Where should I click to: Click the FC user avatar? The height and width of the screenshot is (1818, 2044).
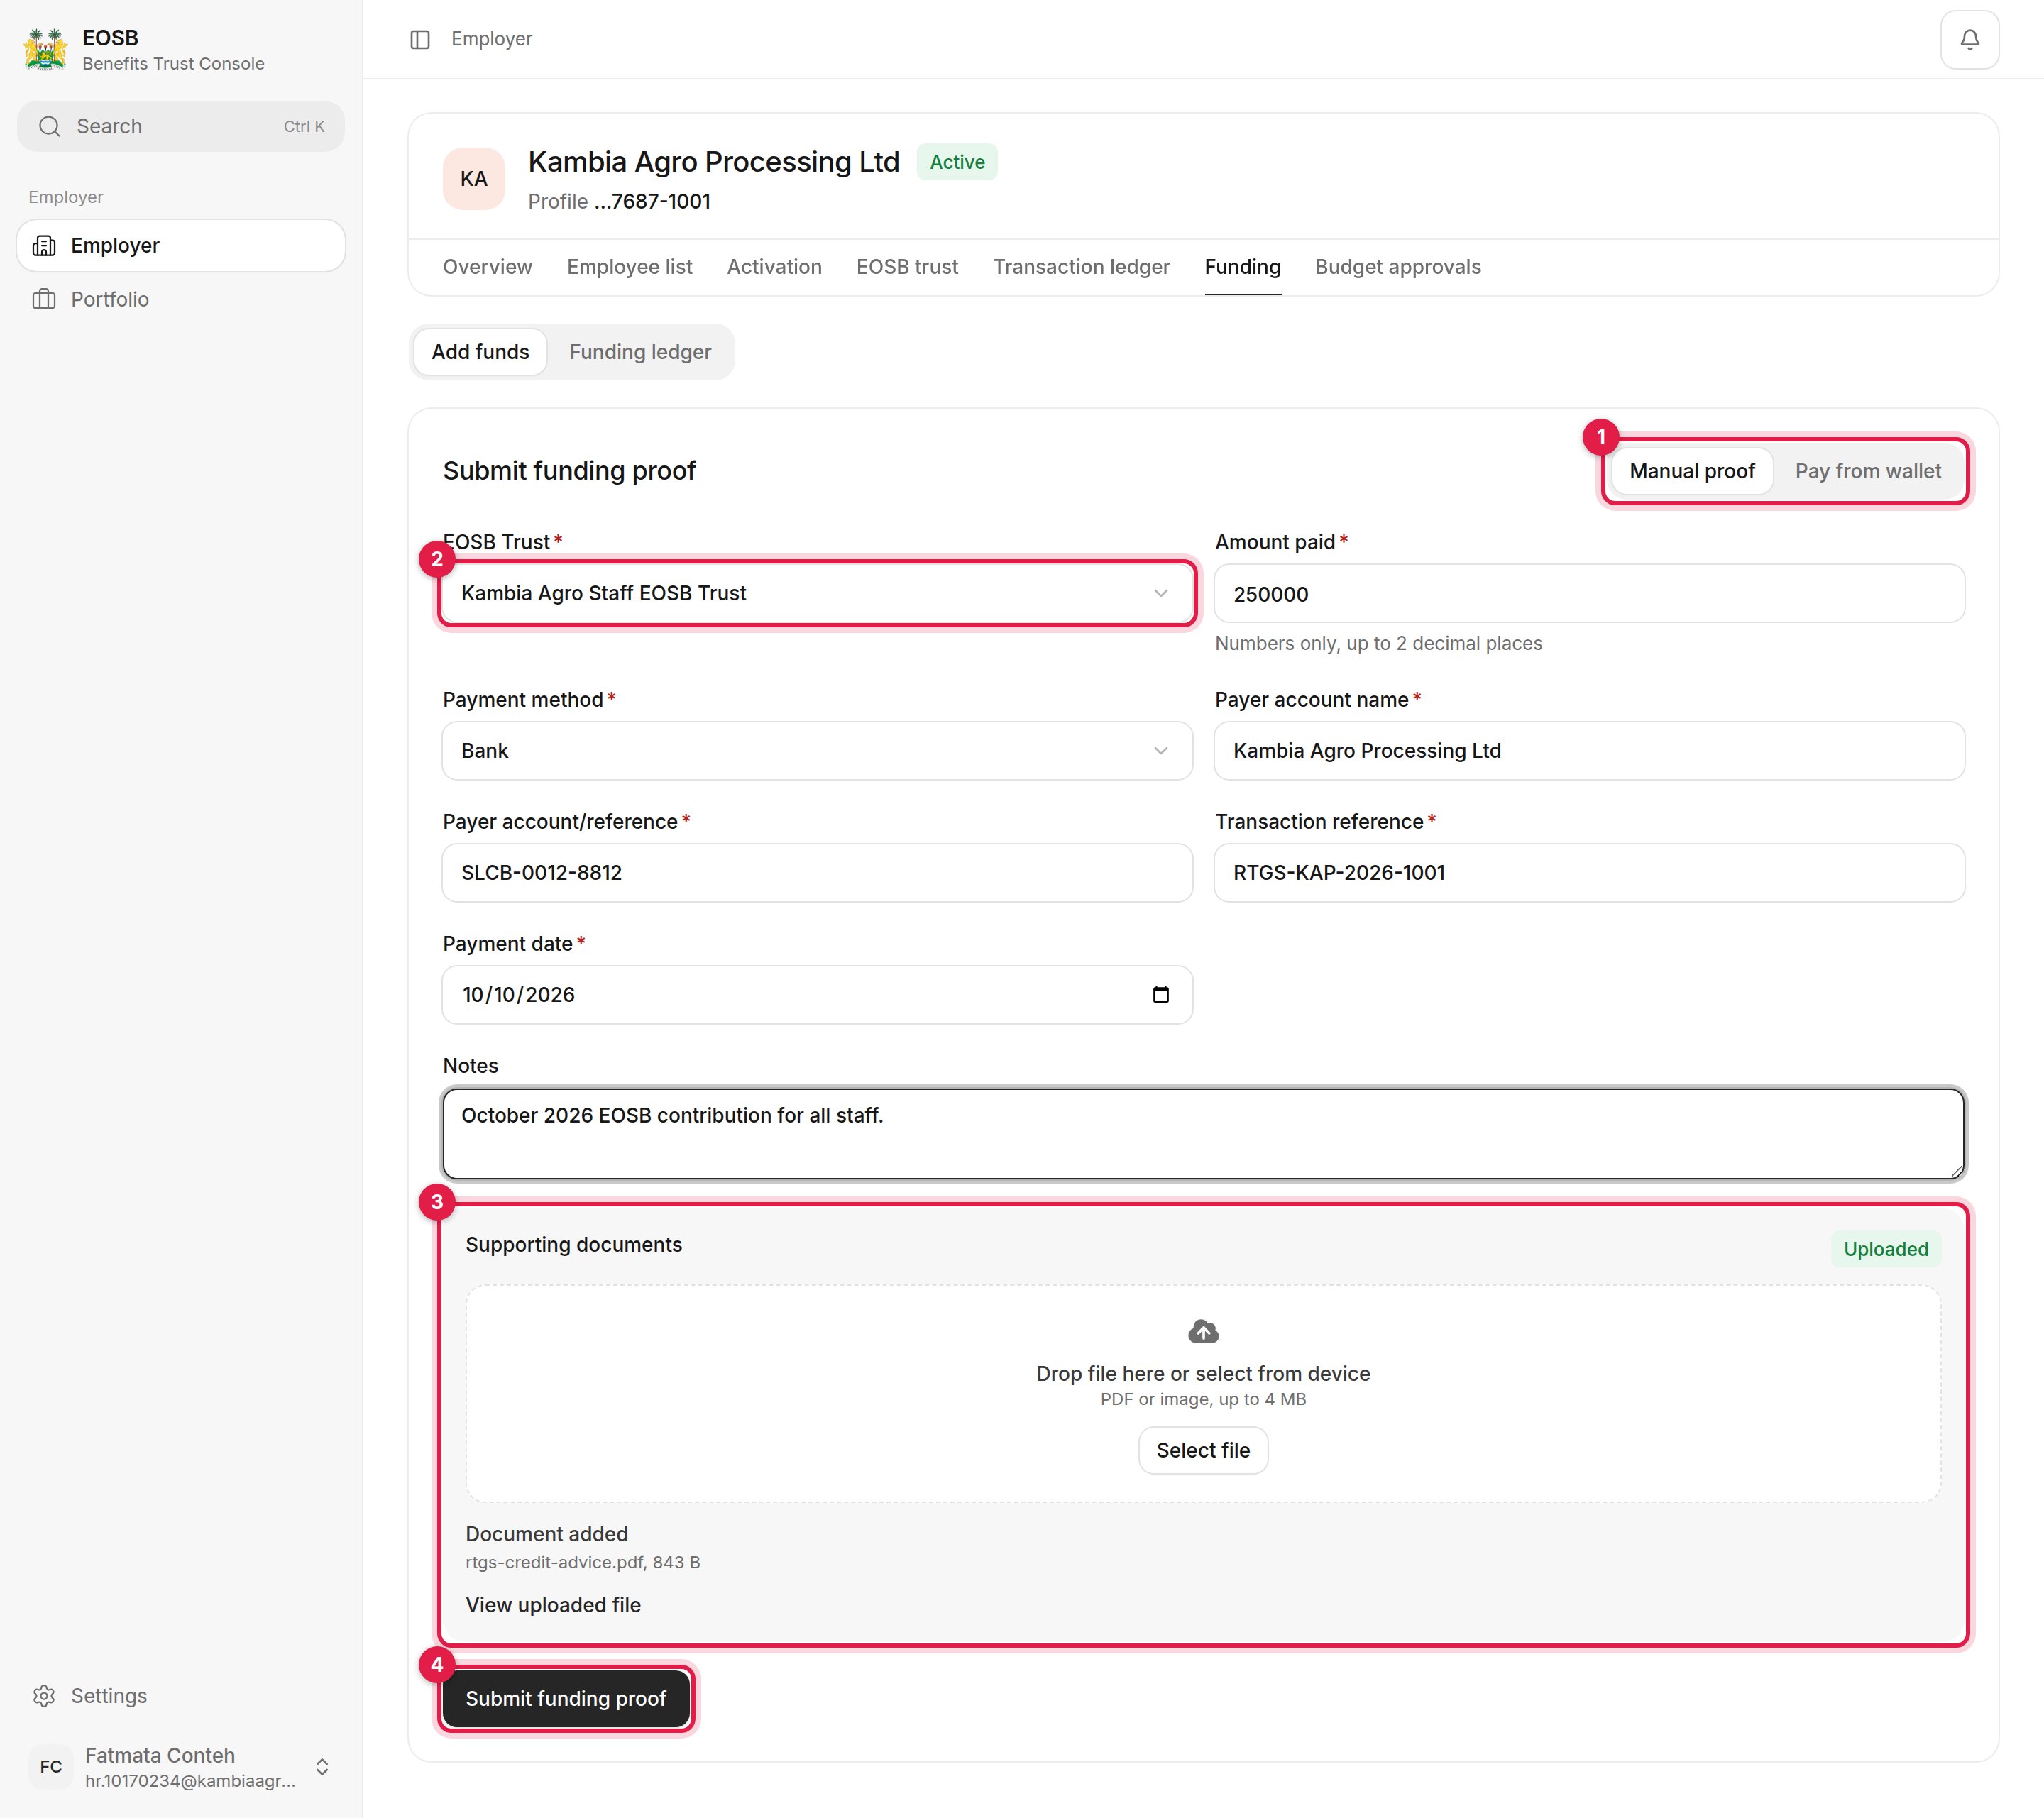[x=51, y=1767]
